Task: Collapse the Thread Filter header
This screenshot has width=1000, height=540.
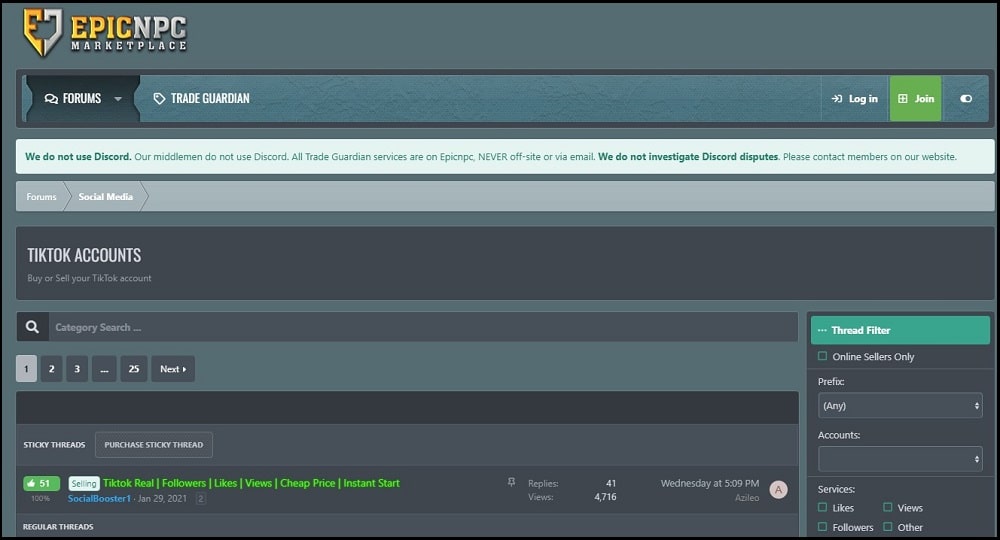Action: coord(900,330)
